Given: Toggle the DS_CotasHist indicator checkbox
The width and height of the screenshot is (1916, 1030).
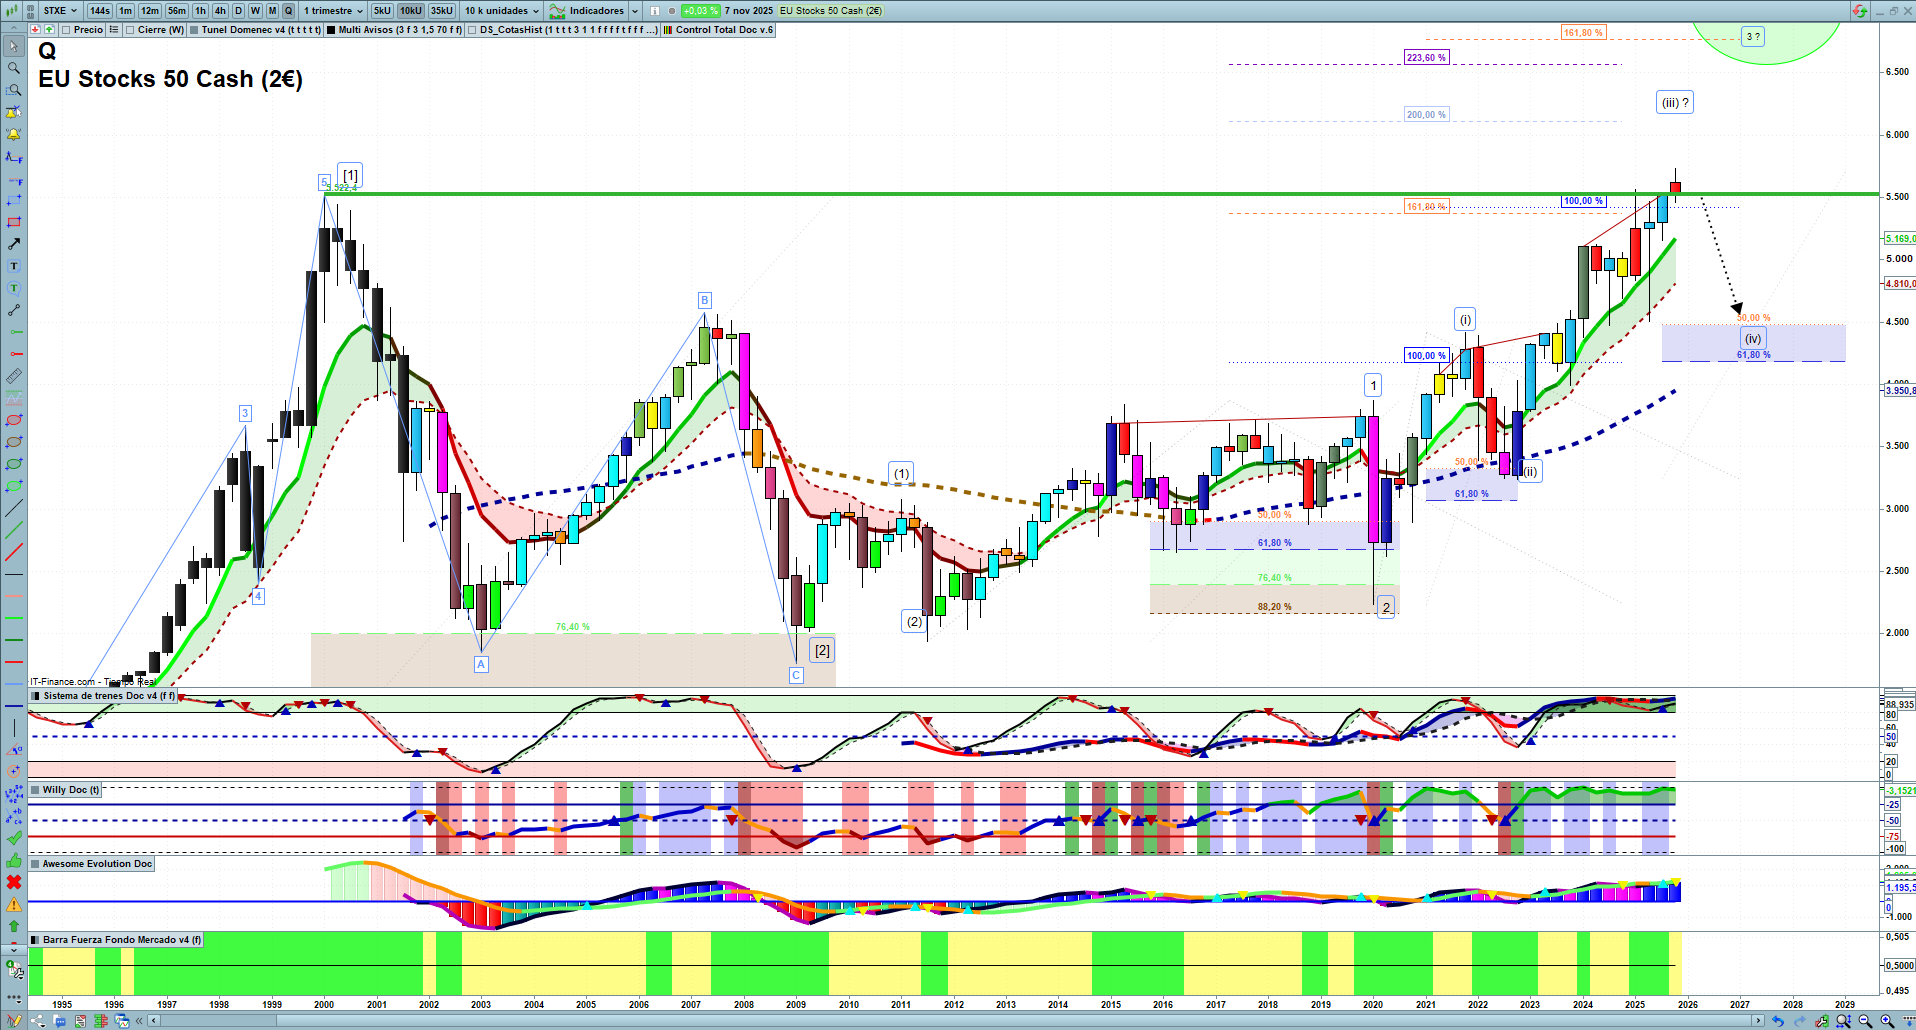Looking at the screenshot, I should [x=472, y=30].
